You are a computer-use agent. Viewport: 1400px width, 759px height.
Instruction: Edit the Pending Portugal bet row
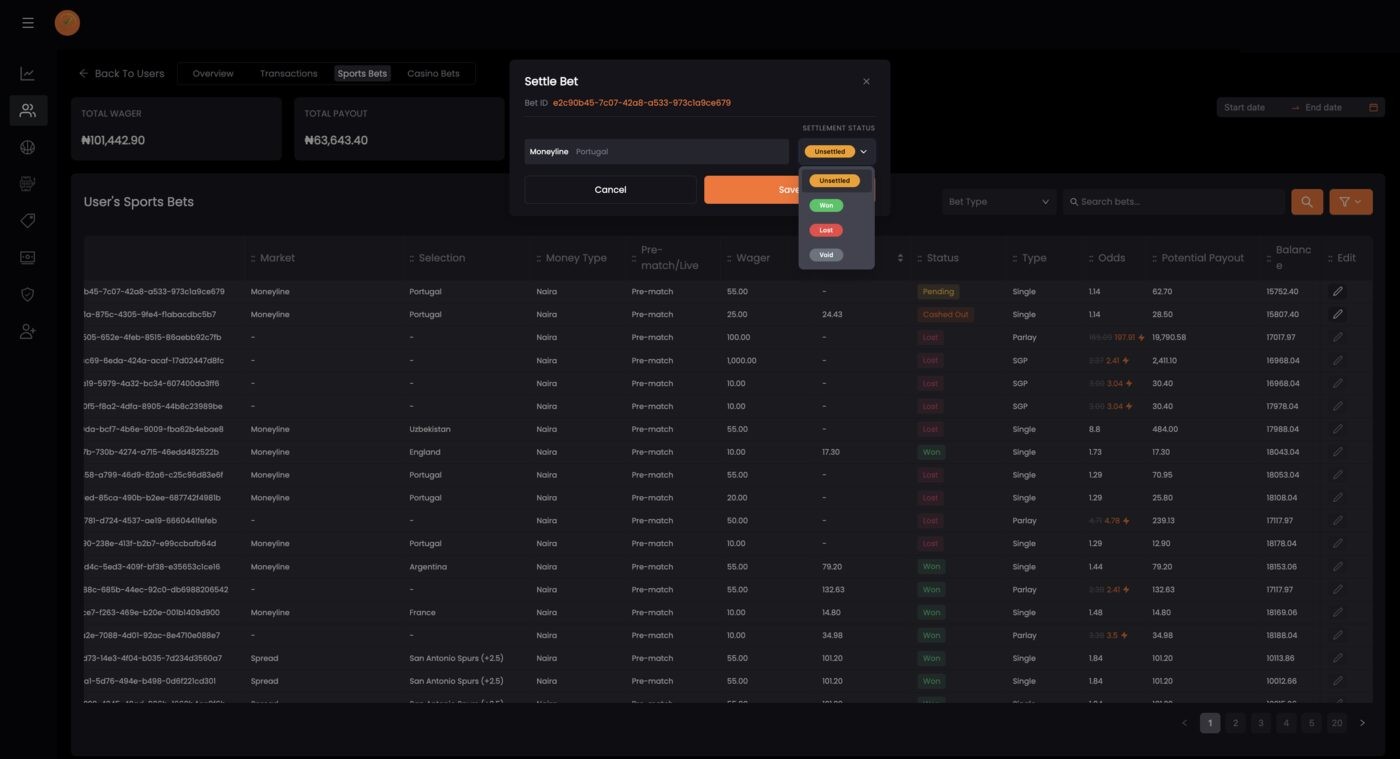(1337, 292)
